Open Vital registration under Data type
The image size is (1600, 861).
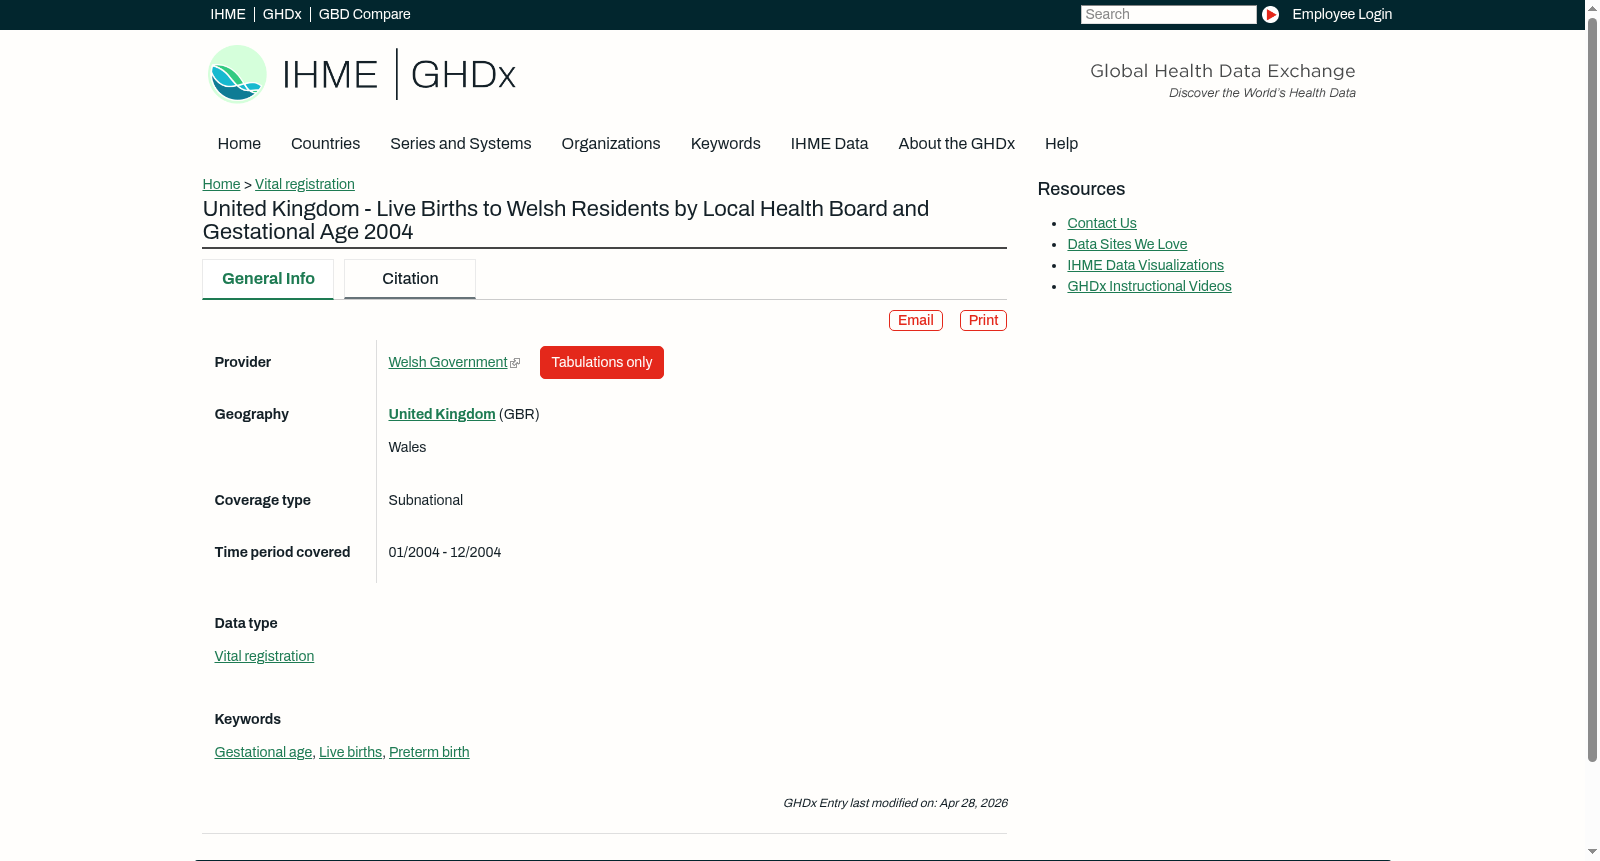264,656
